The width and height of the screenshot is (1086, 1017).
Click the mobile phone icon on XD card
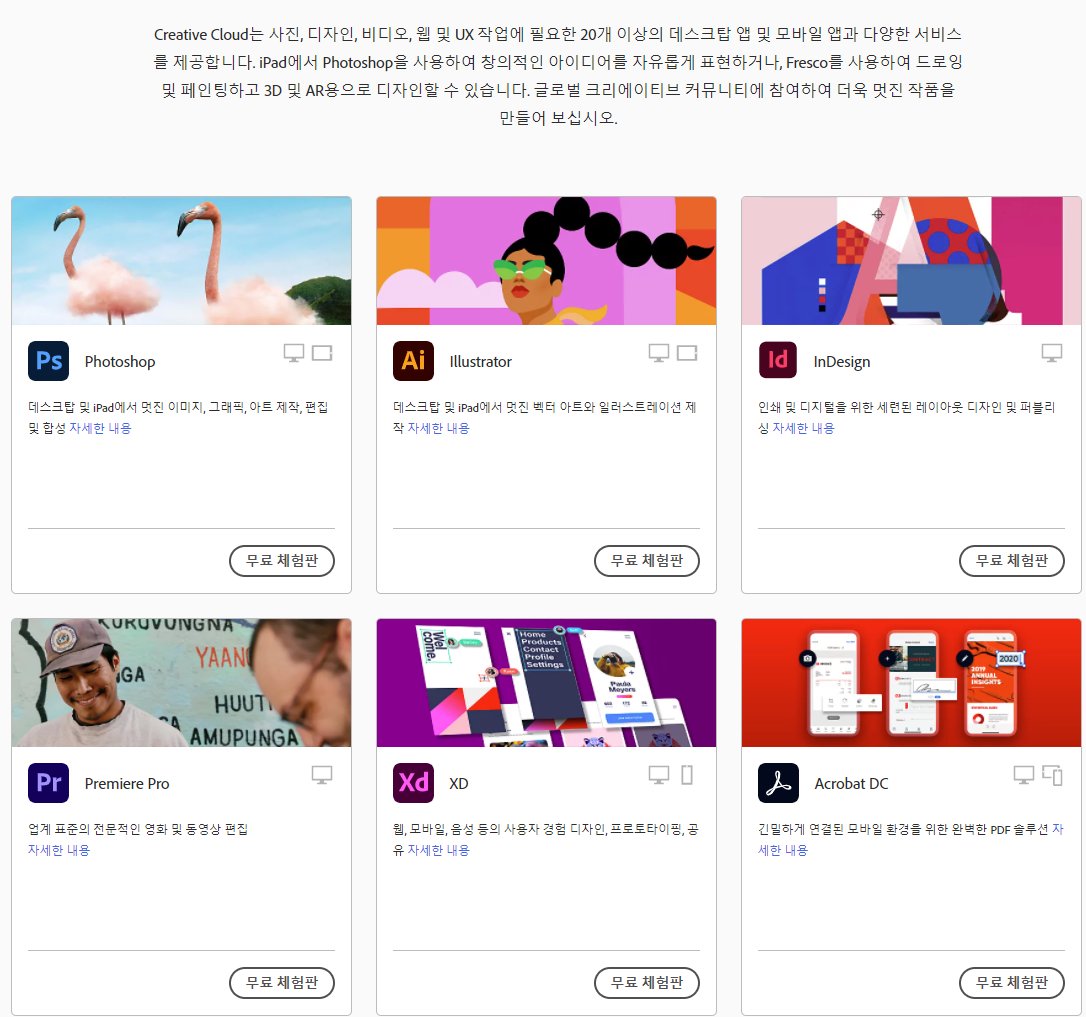[x=687, y=775]
